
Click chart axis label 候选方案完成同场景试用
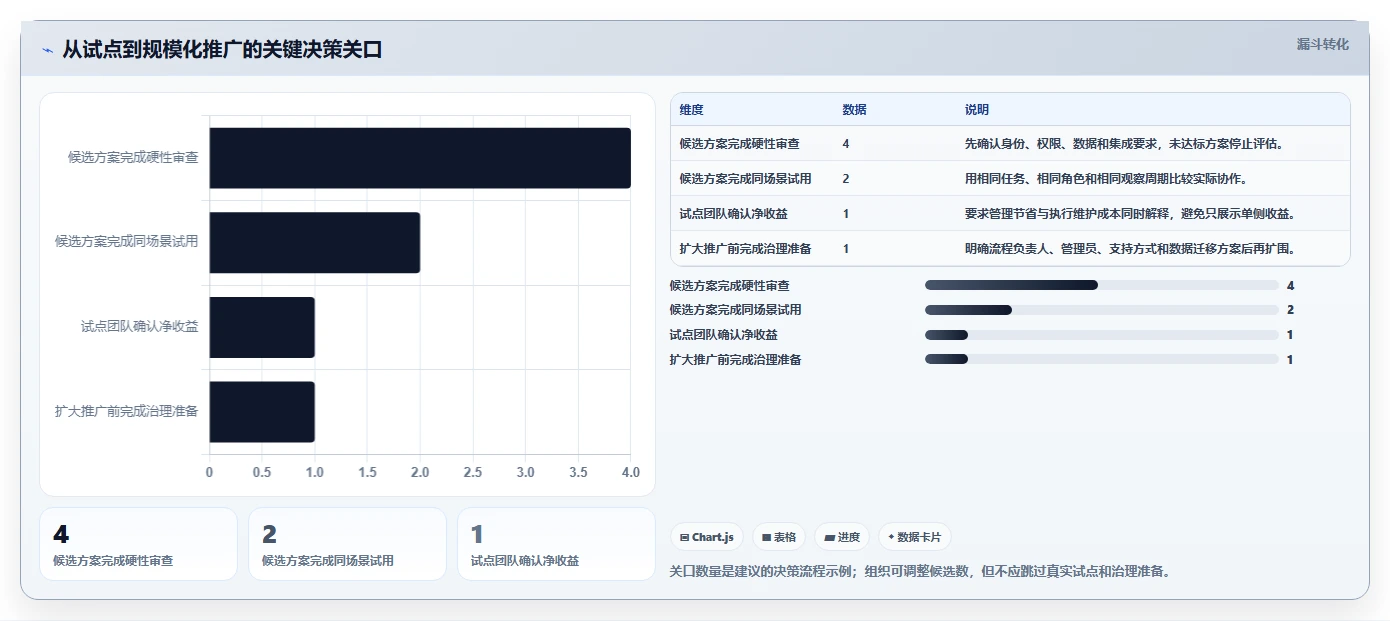pos(127,241)
